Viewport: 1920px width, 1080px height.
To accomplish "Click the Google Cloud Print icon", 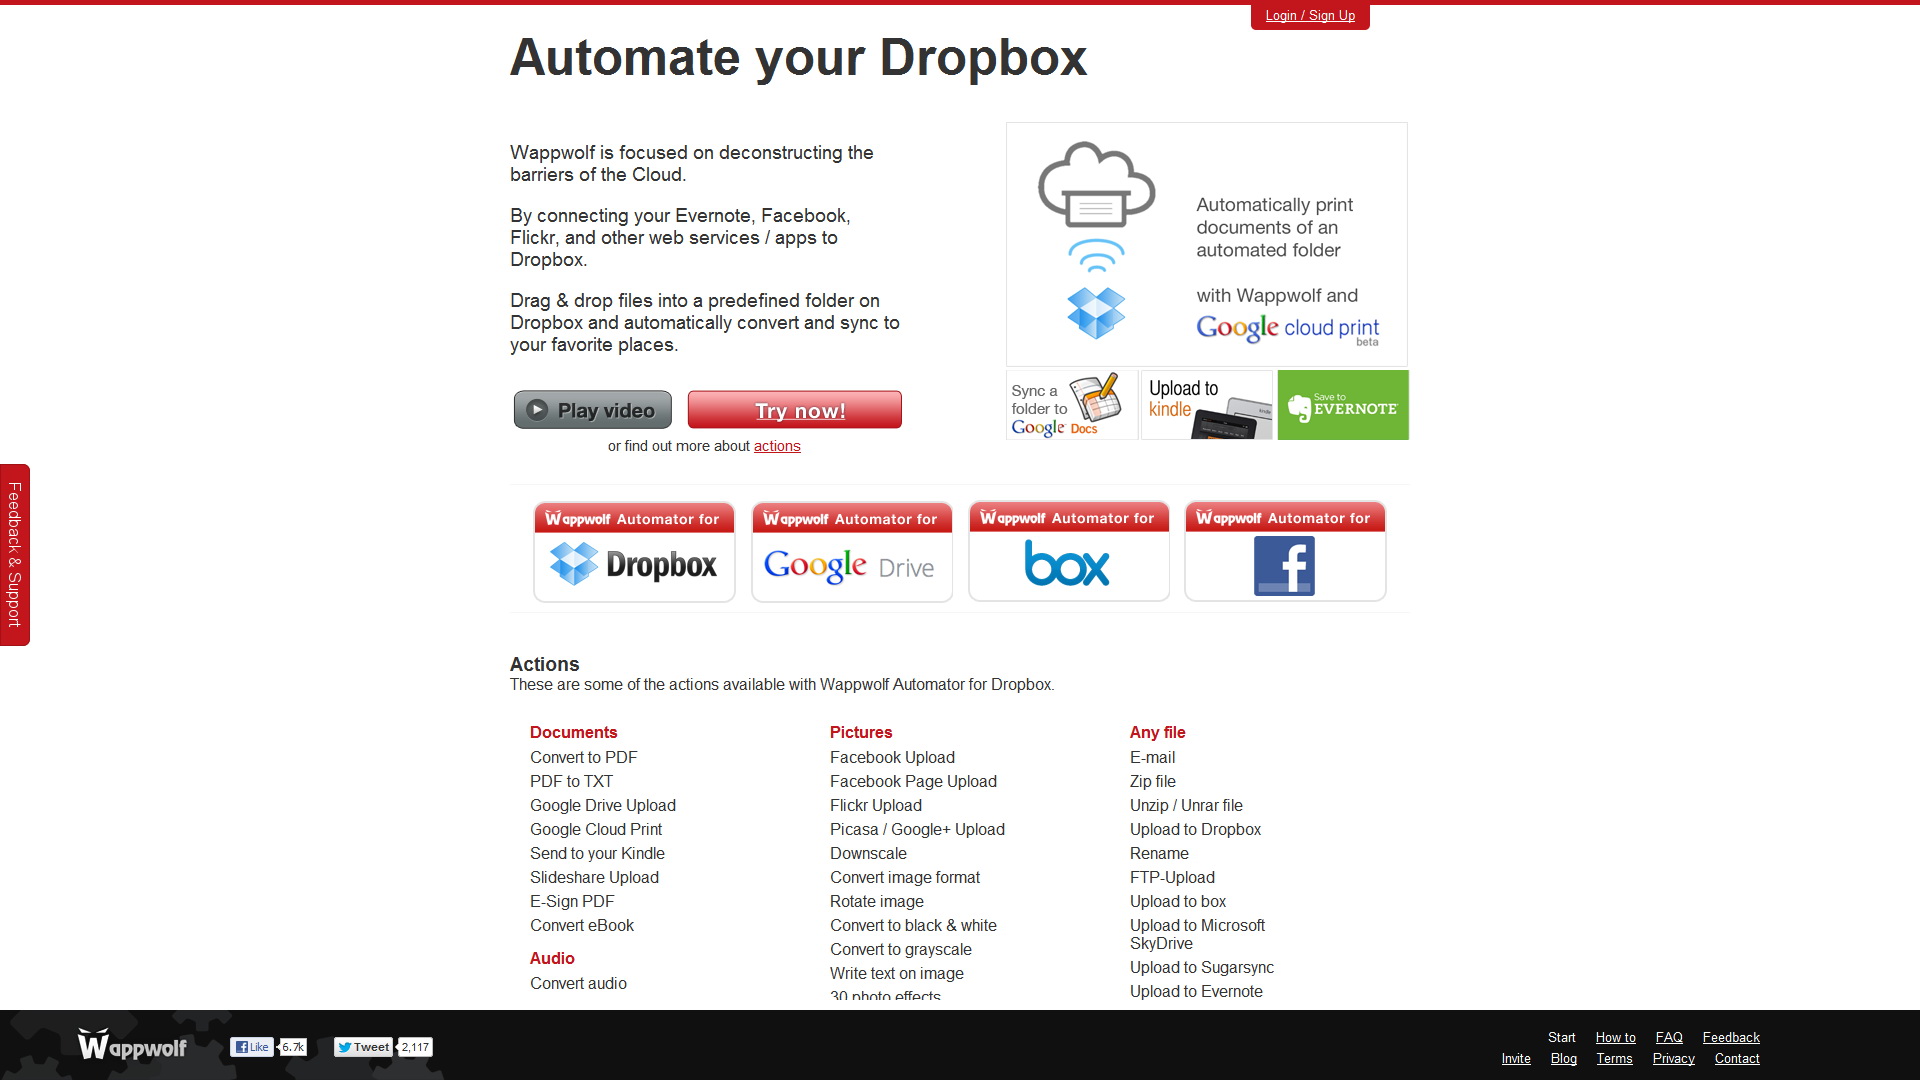I will click(1095, 185).
